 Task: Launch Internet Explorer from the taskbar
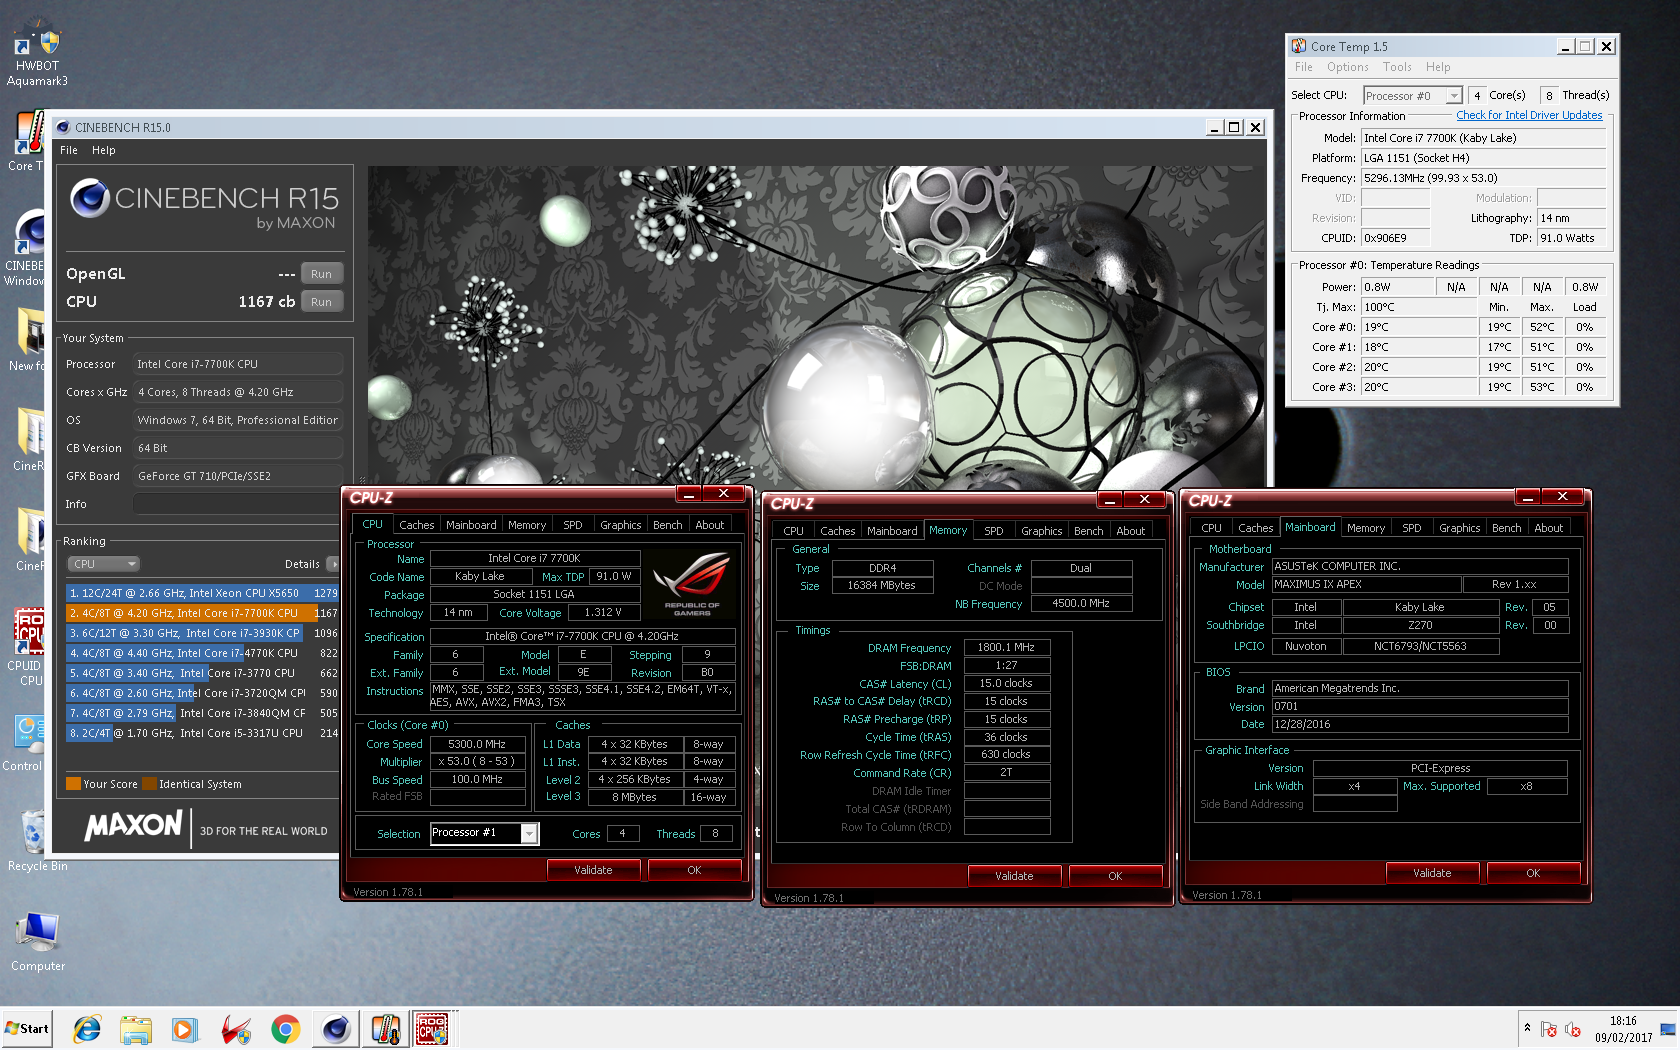(87, 1029)
